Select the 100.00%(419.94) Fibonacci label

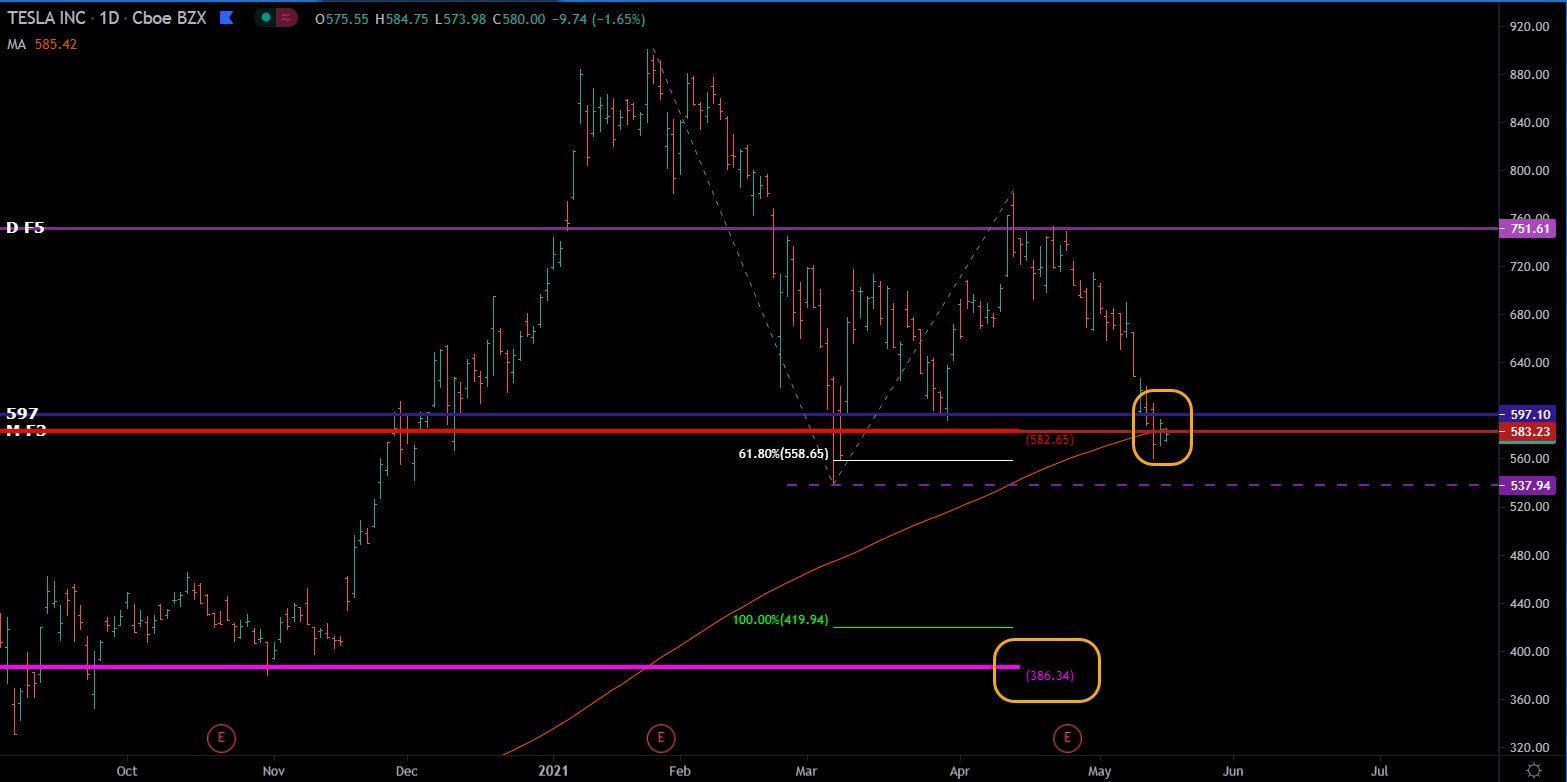tap(781, 620)
